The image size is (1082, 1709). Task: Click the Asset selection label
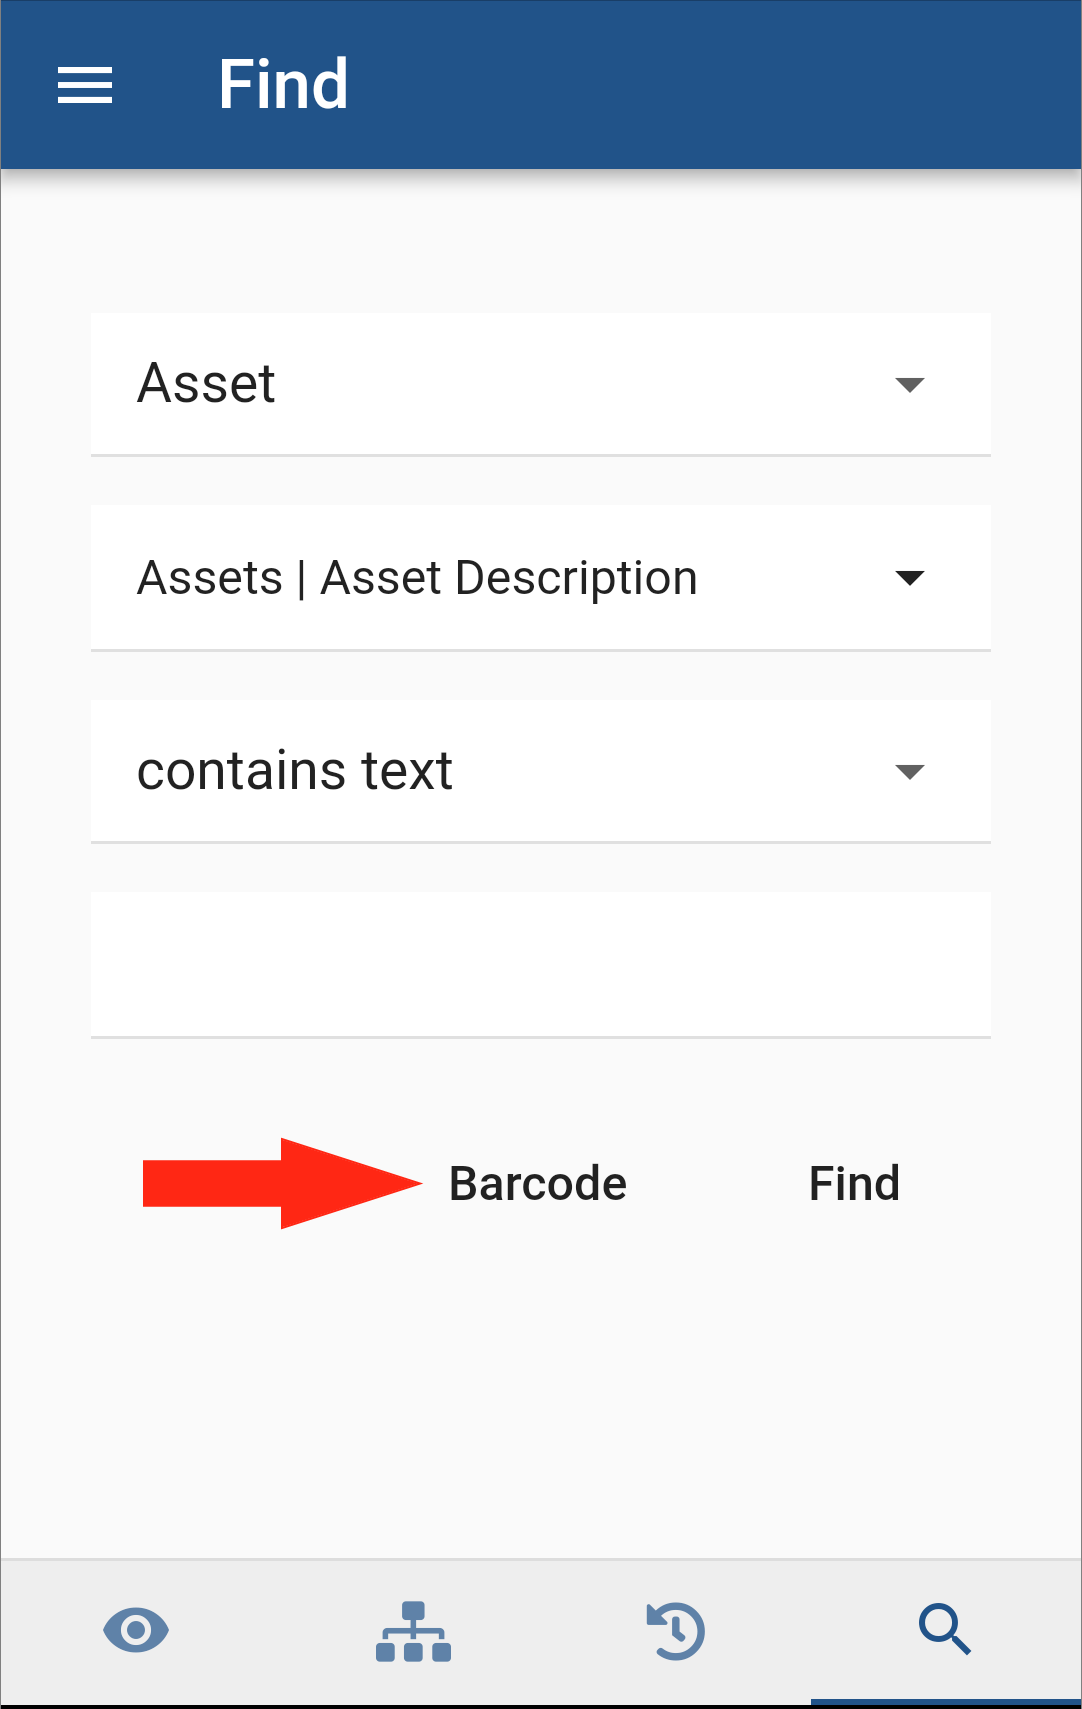pyautogui.click(x=206, y=383)
